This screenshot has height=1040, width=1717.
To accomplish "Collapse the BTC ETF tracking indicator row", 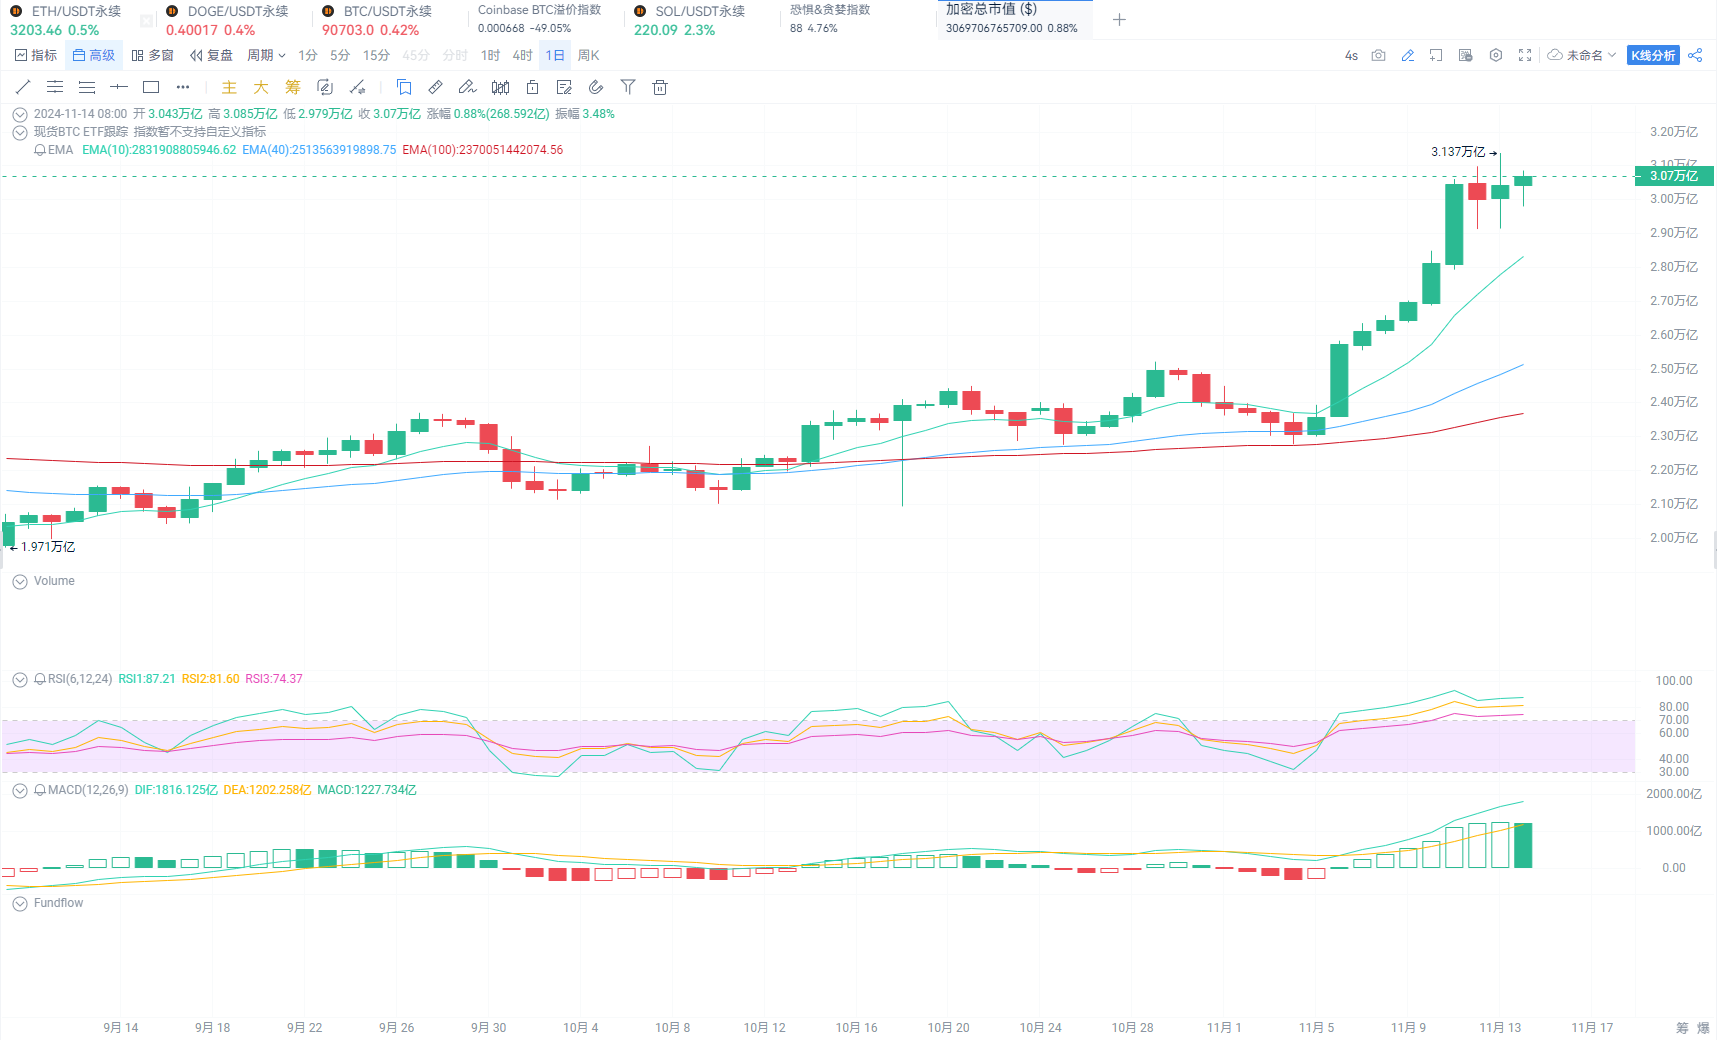I will point(20,132).
